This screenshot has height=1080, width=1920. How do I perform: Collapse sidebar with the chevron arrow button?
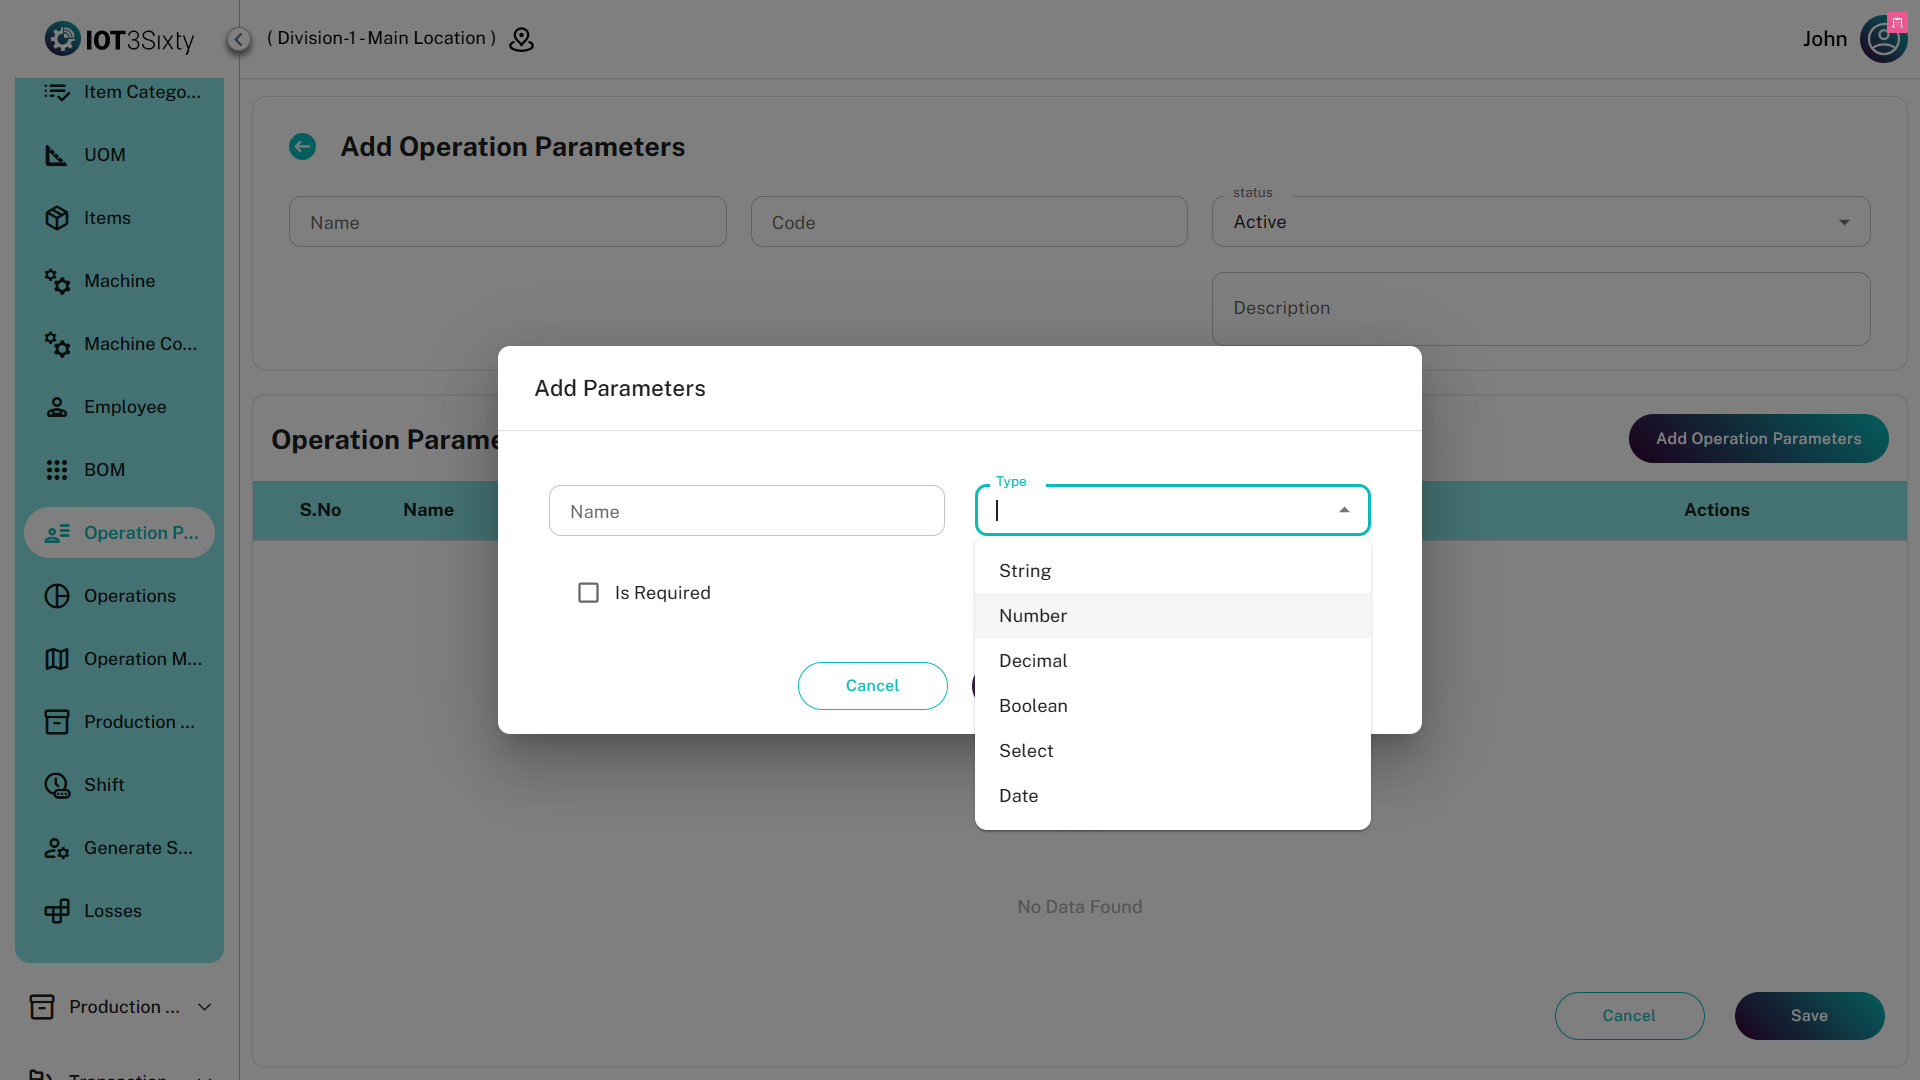click(239, 39)
